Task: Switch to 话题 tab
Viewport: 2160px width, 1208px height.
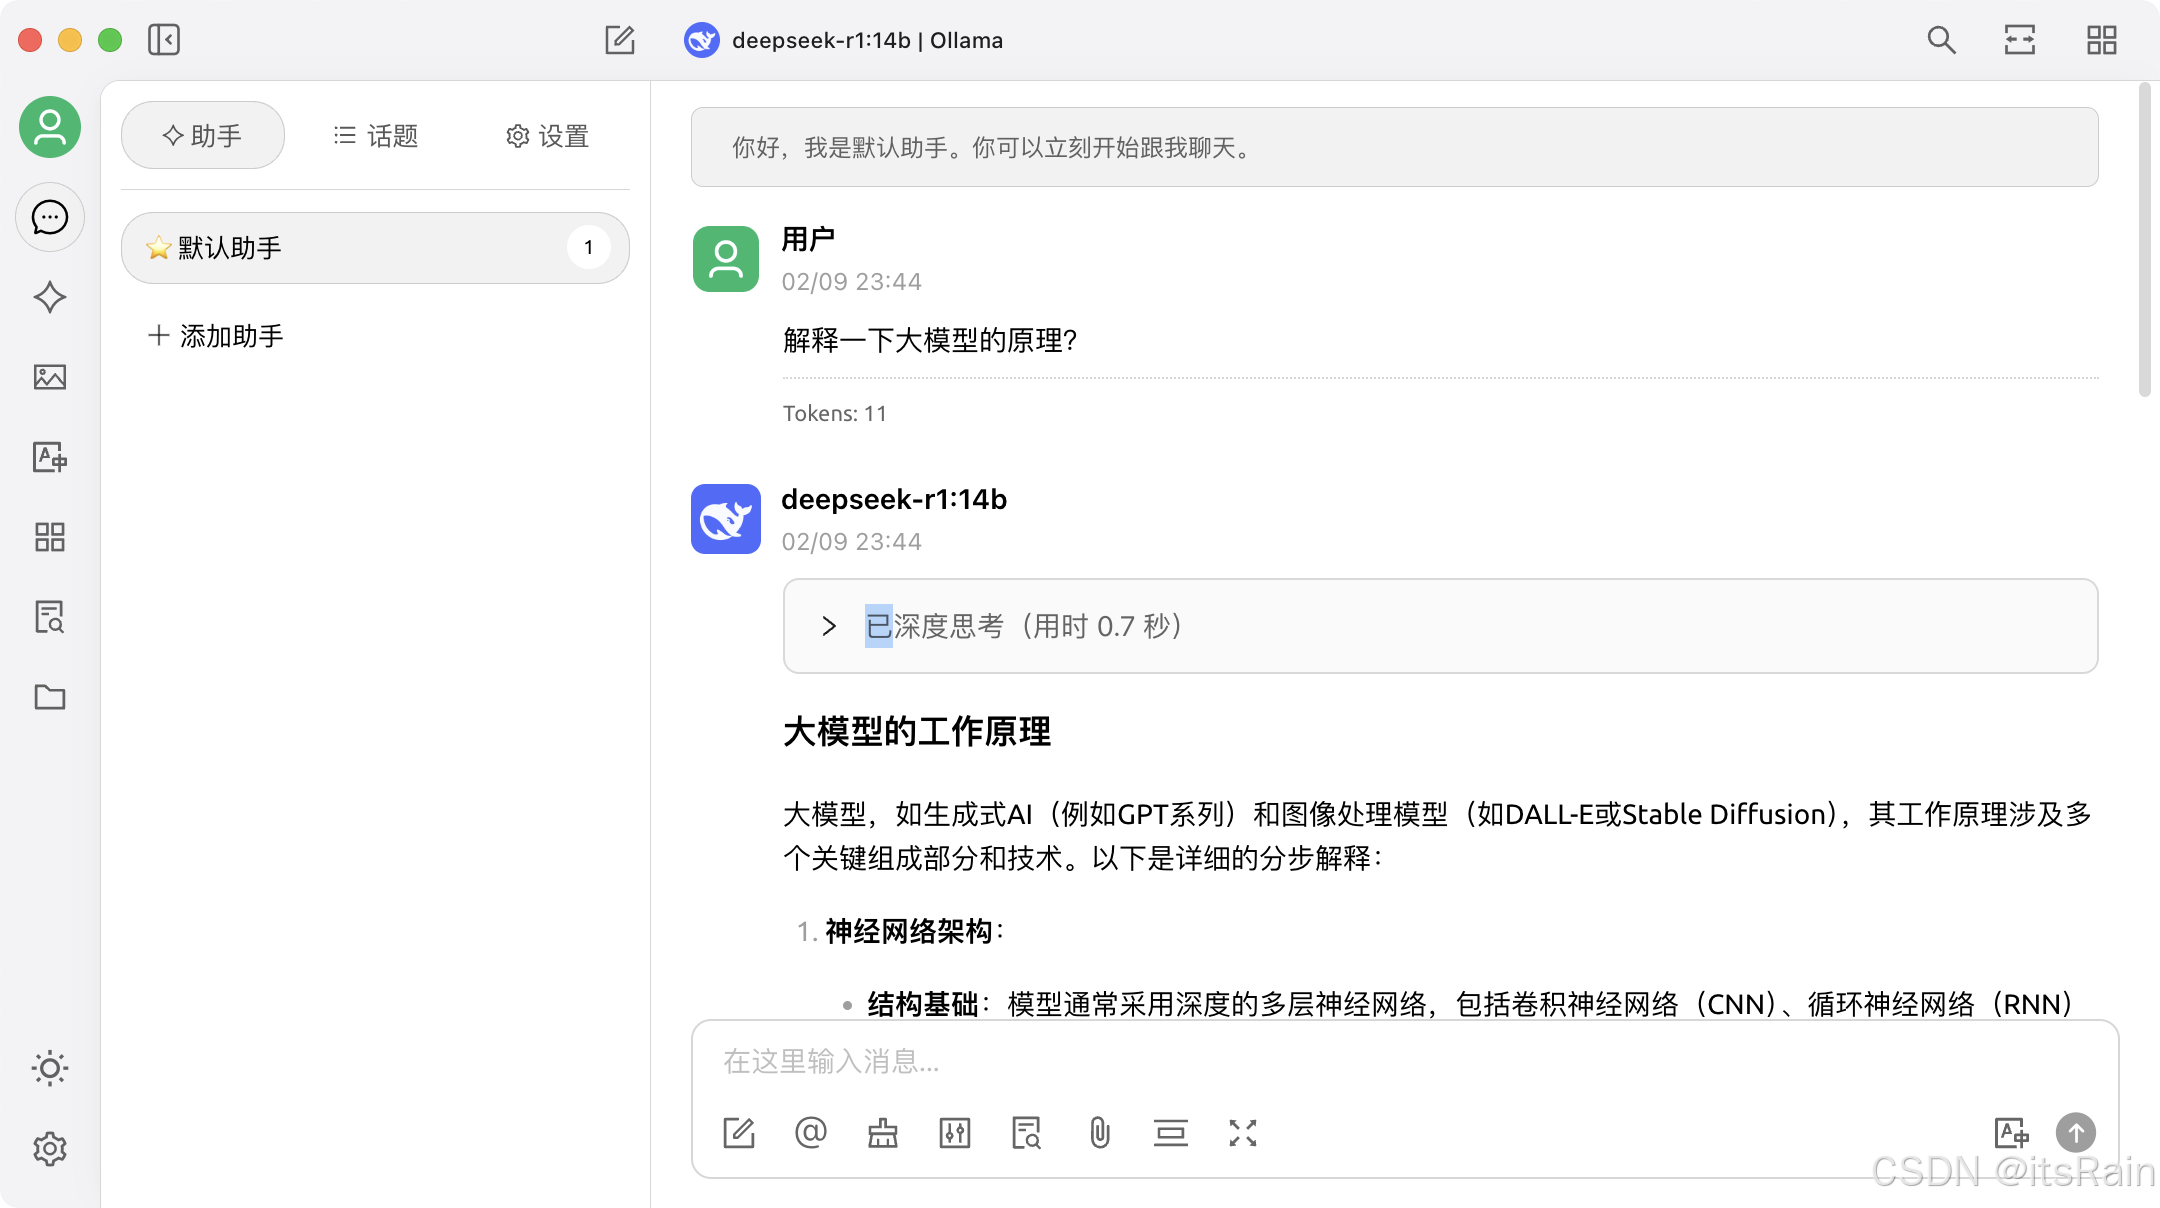Action: pyautogui.click(x=376, y=135)
